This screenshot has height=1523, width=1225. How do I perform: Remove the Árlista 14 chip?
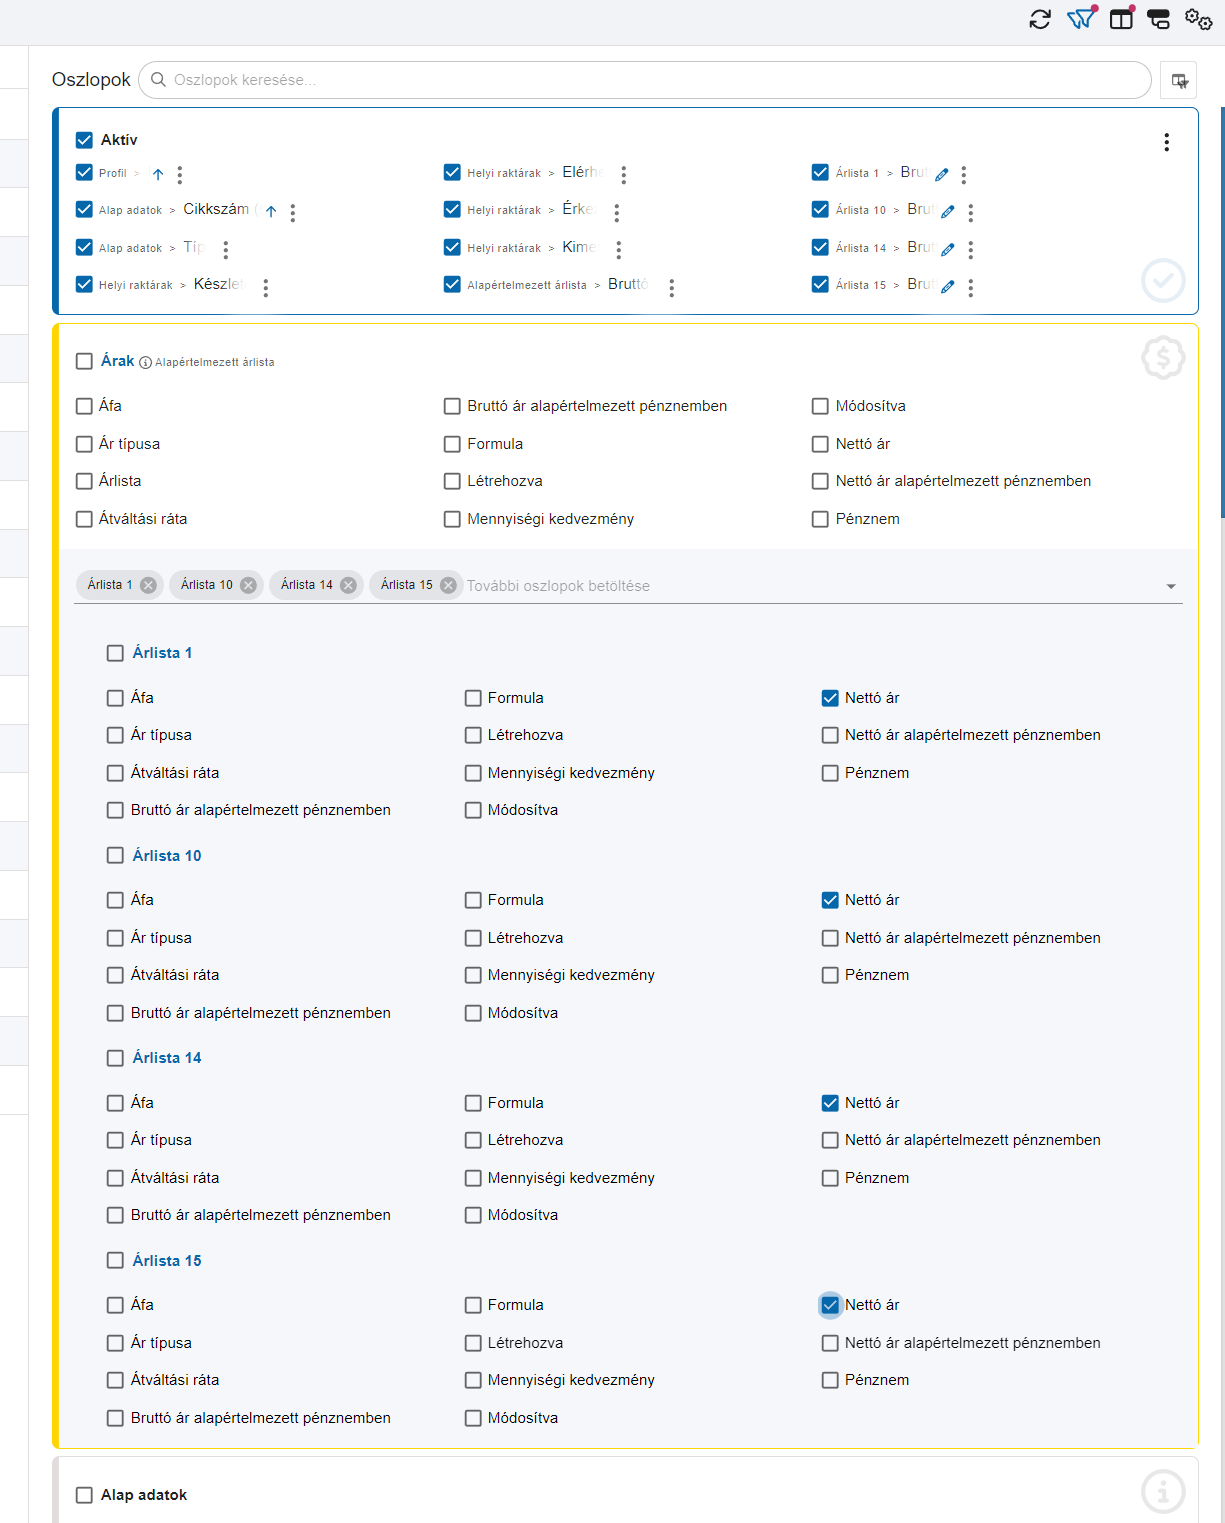[348, 585]
